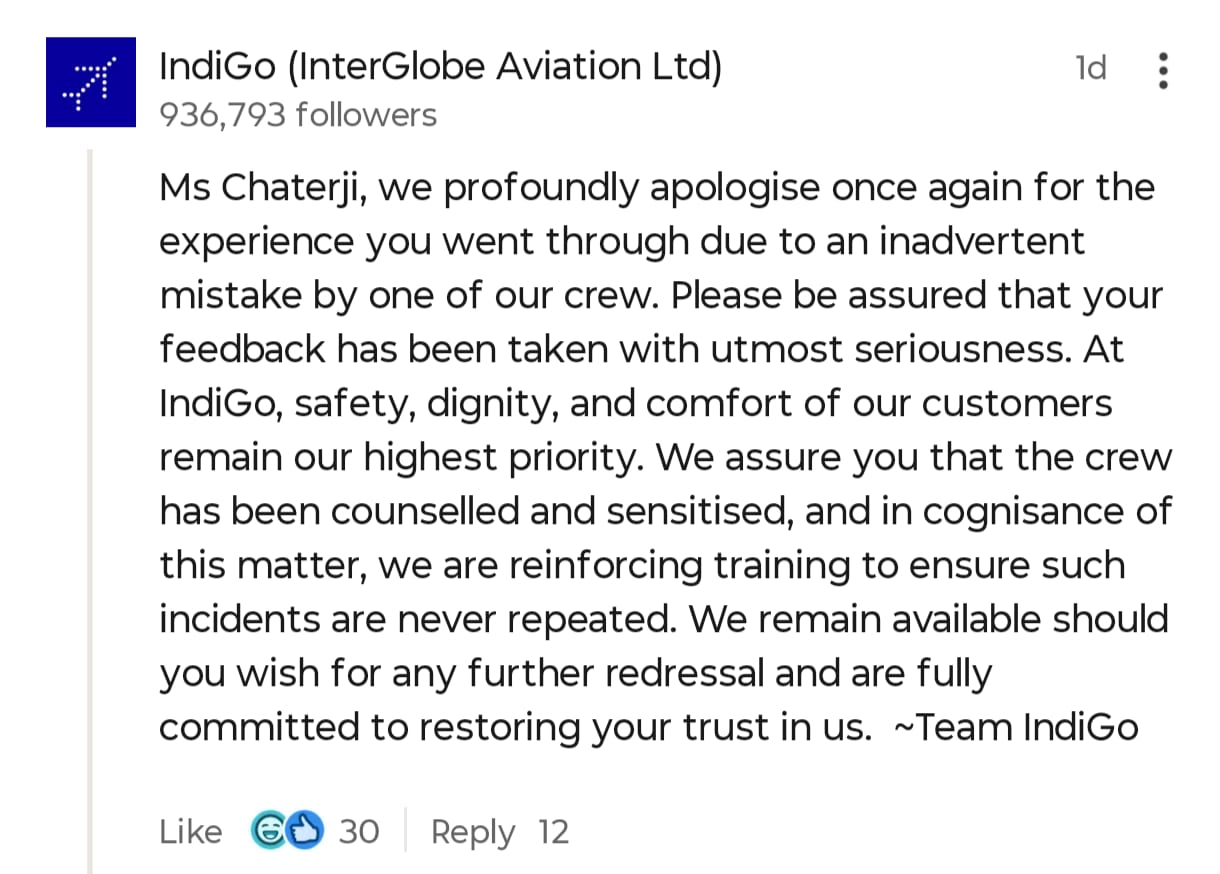Open IndiGo (InterGlobe Aviation Ltd) profile name

pos(440,68)
